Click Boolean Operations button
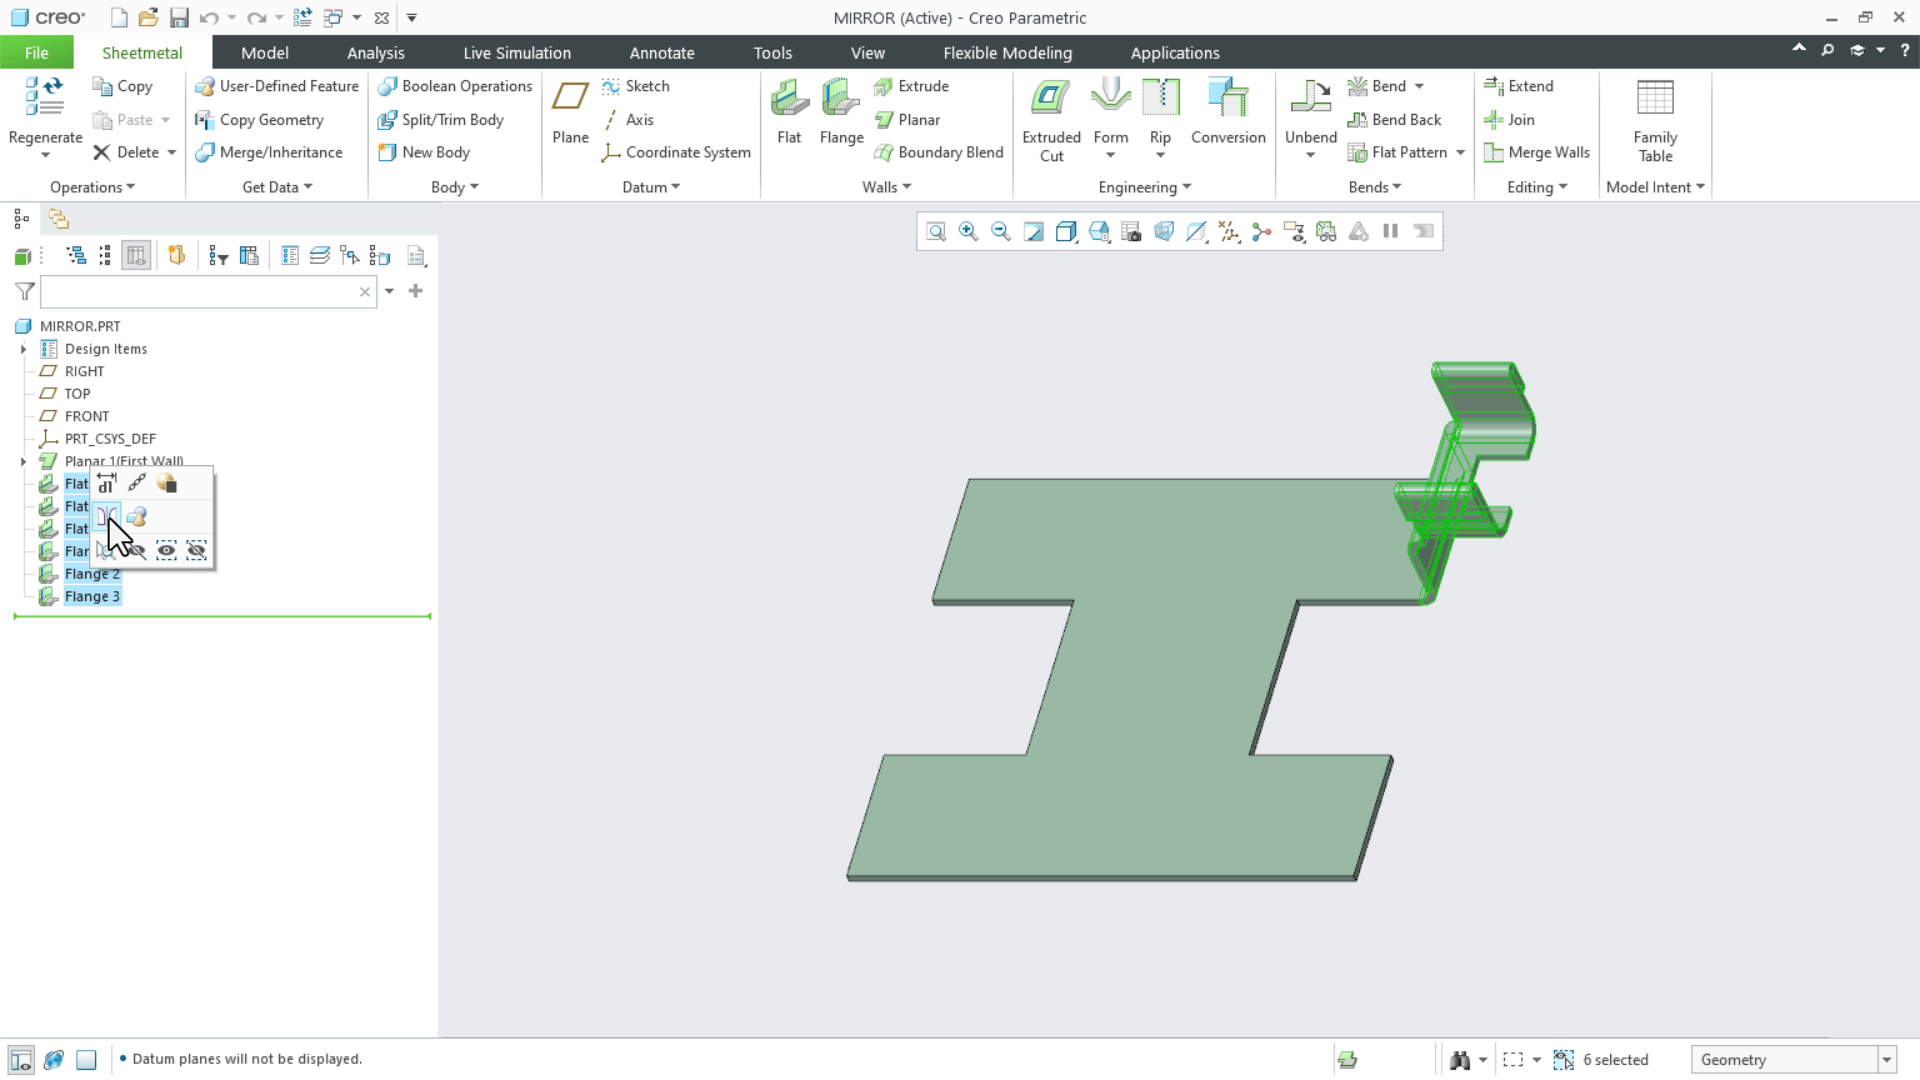The height and width of the screenshot is (1080, 1920). [x=455, y=87]
